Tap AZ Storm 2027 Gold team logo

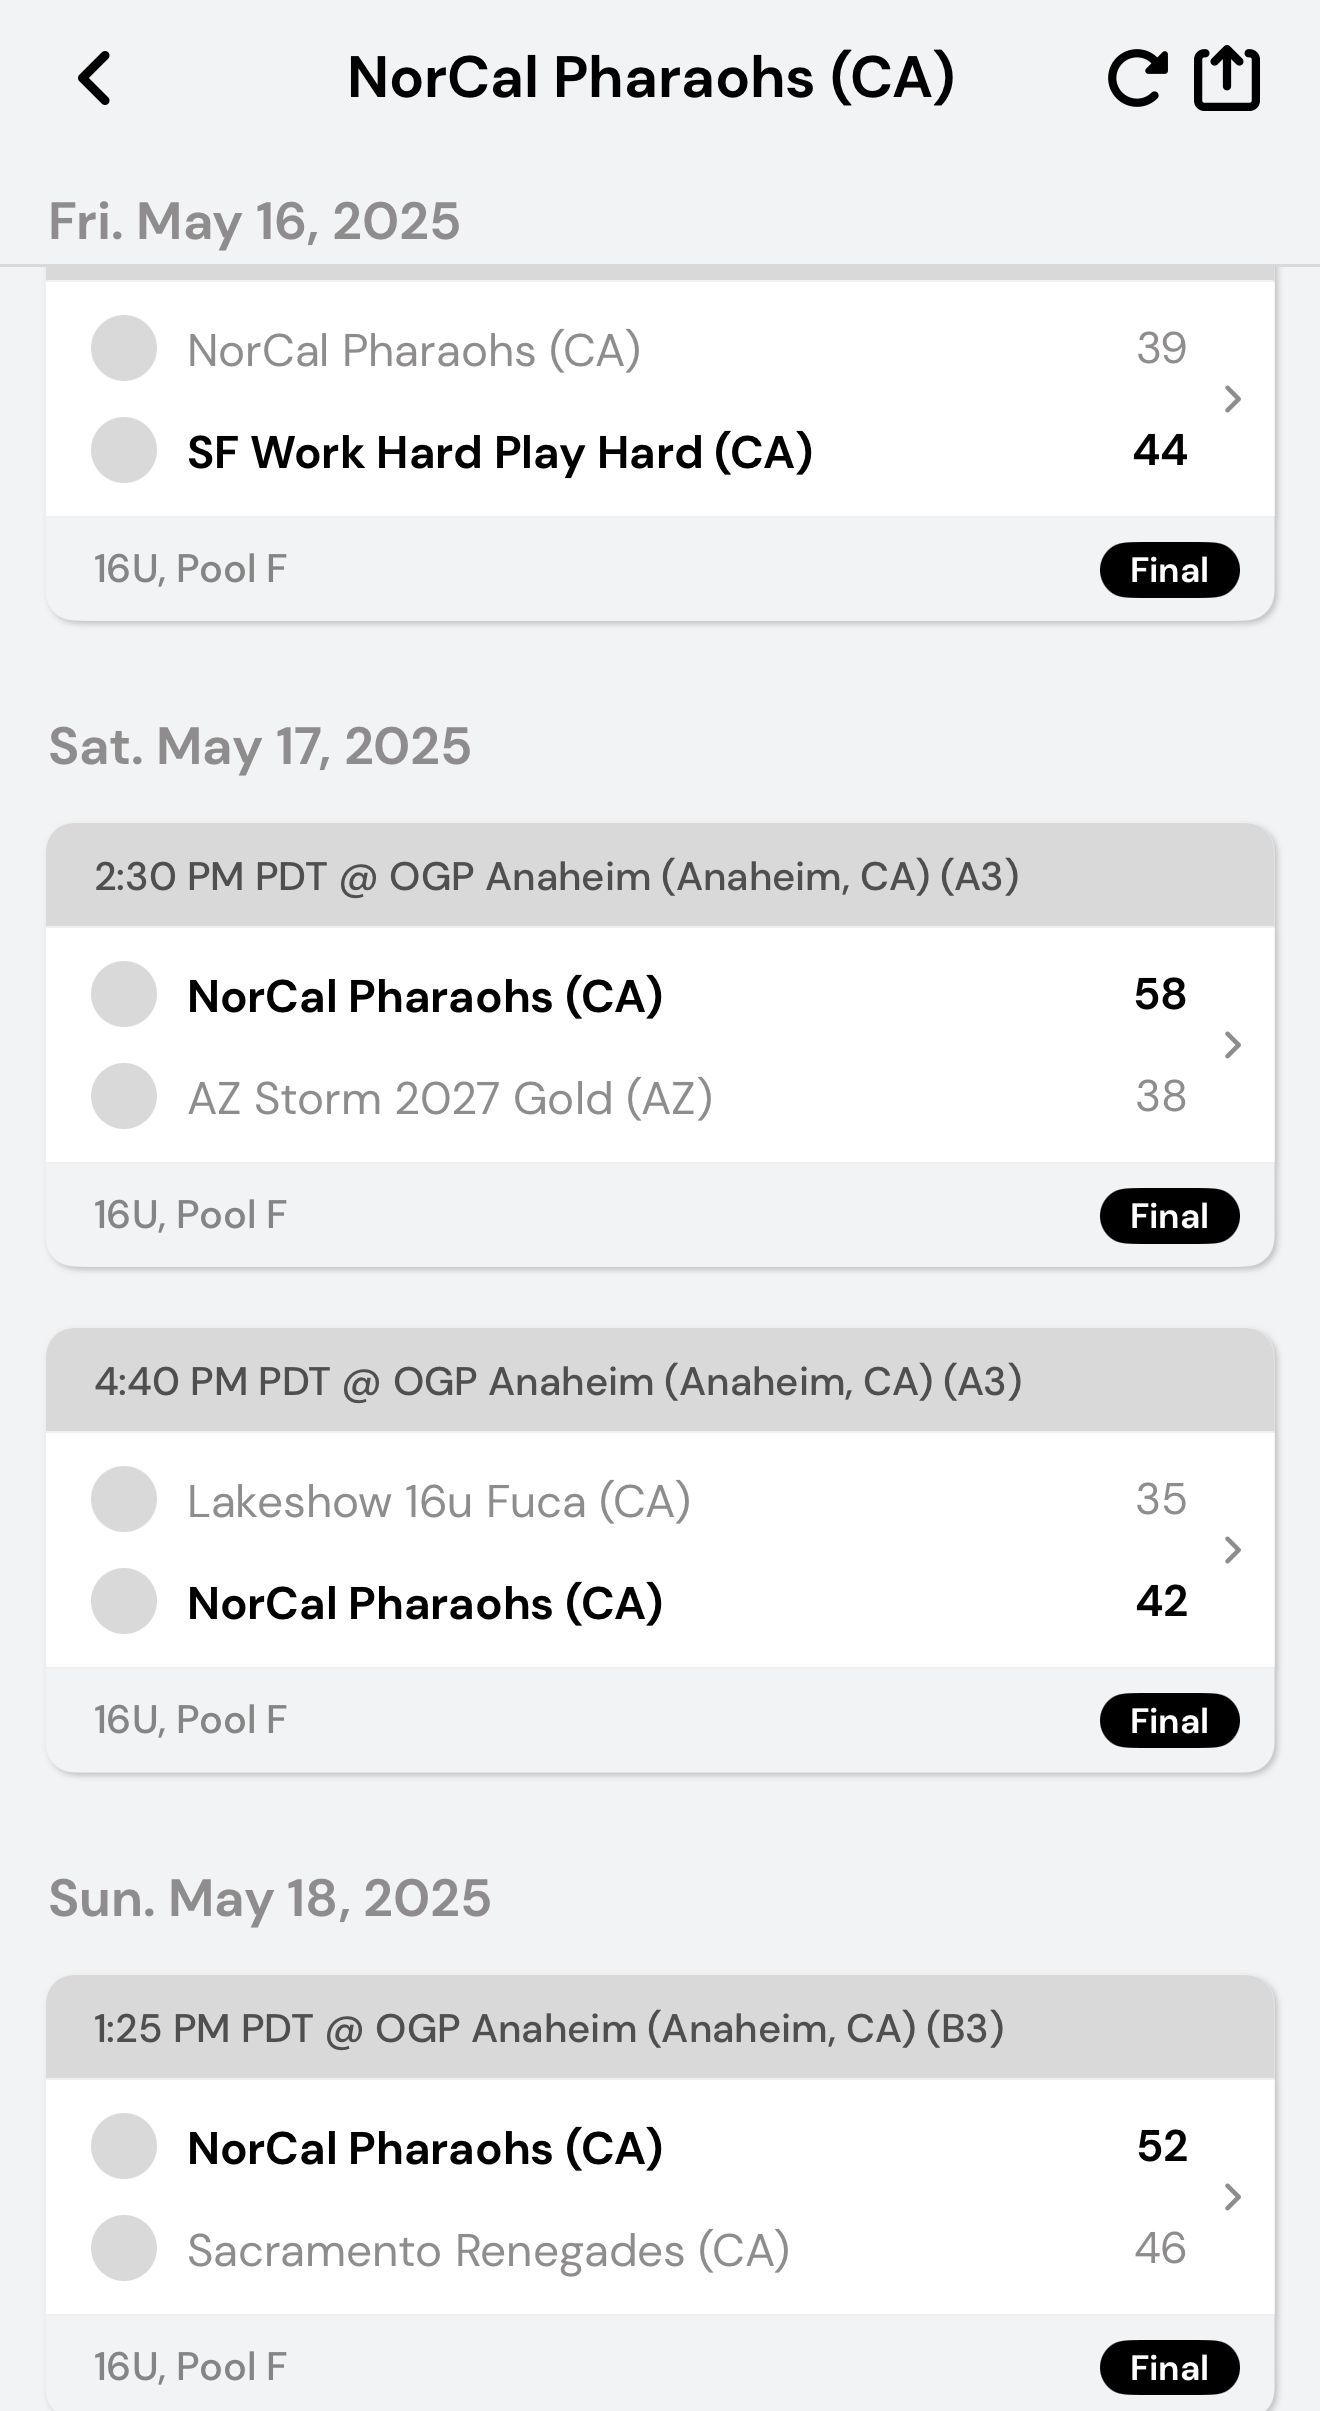pos(124,1097)
